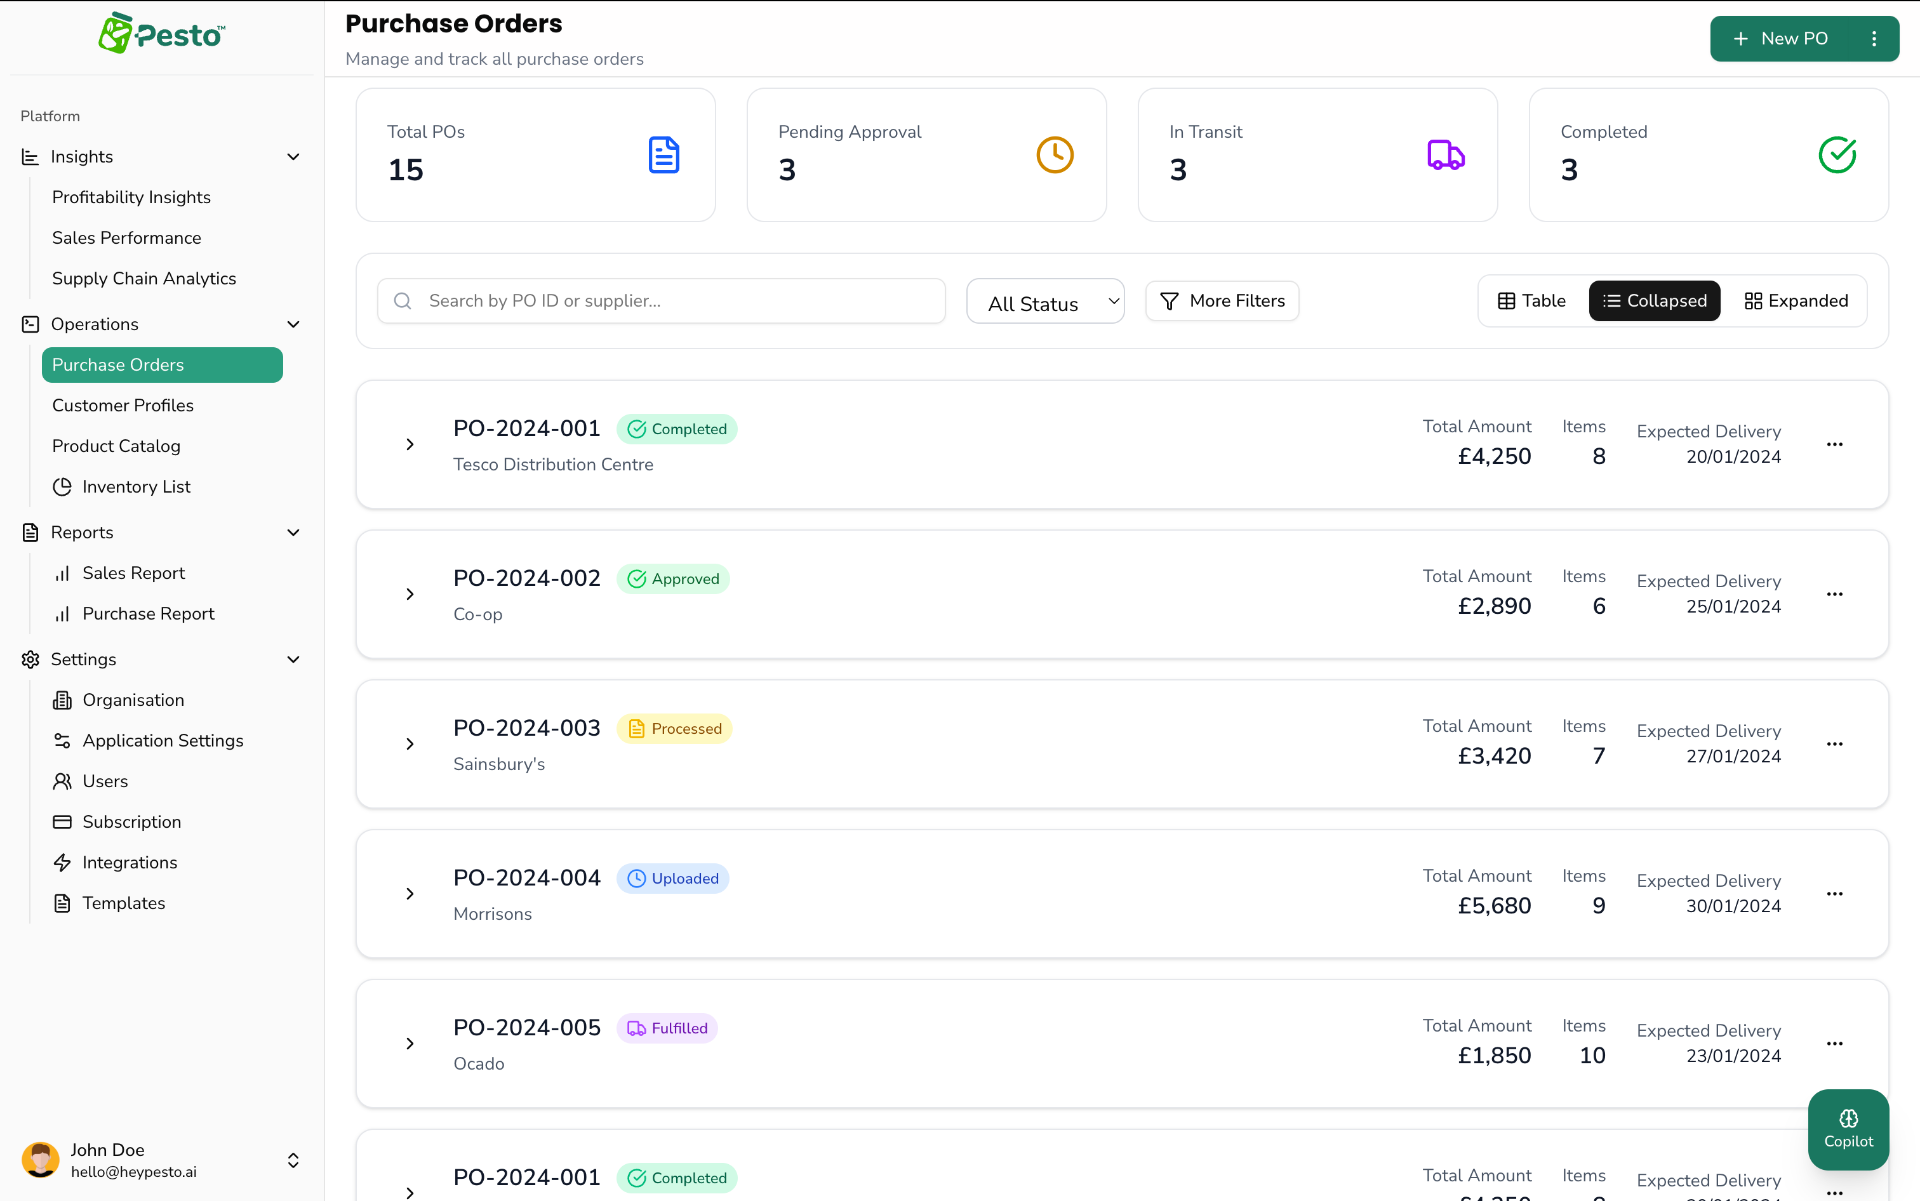Switch to Table view mode
The width and height of the screenshot is (1920, 1201).
point(1531,300)
